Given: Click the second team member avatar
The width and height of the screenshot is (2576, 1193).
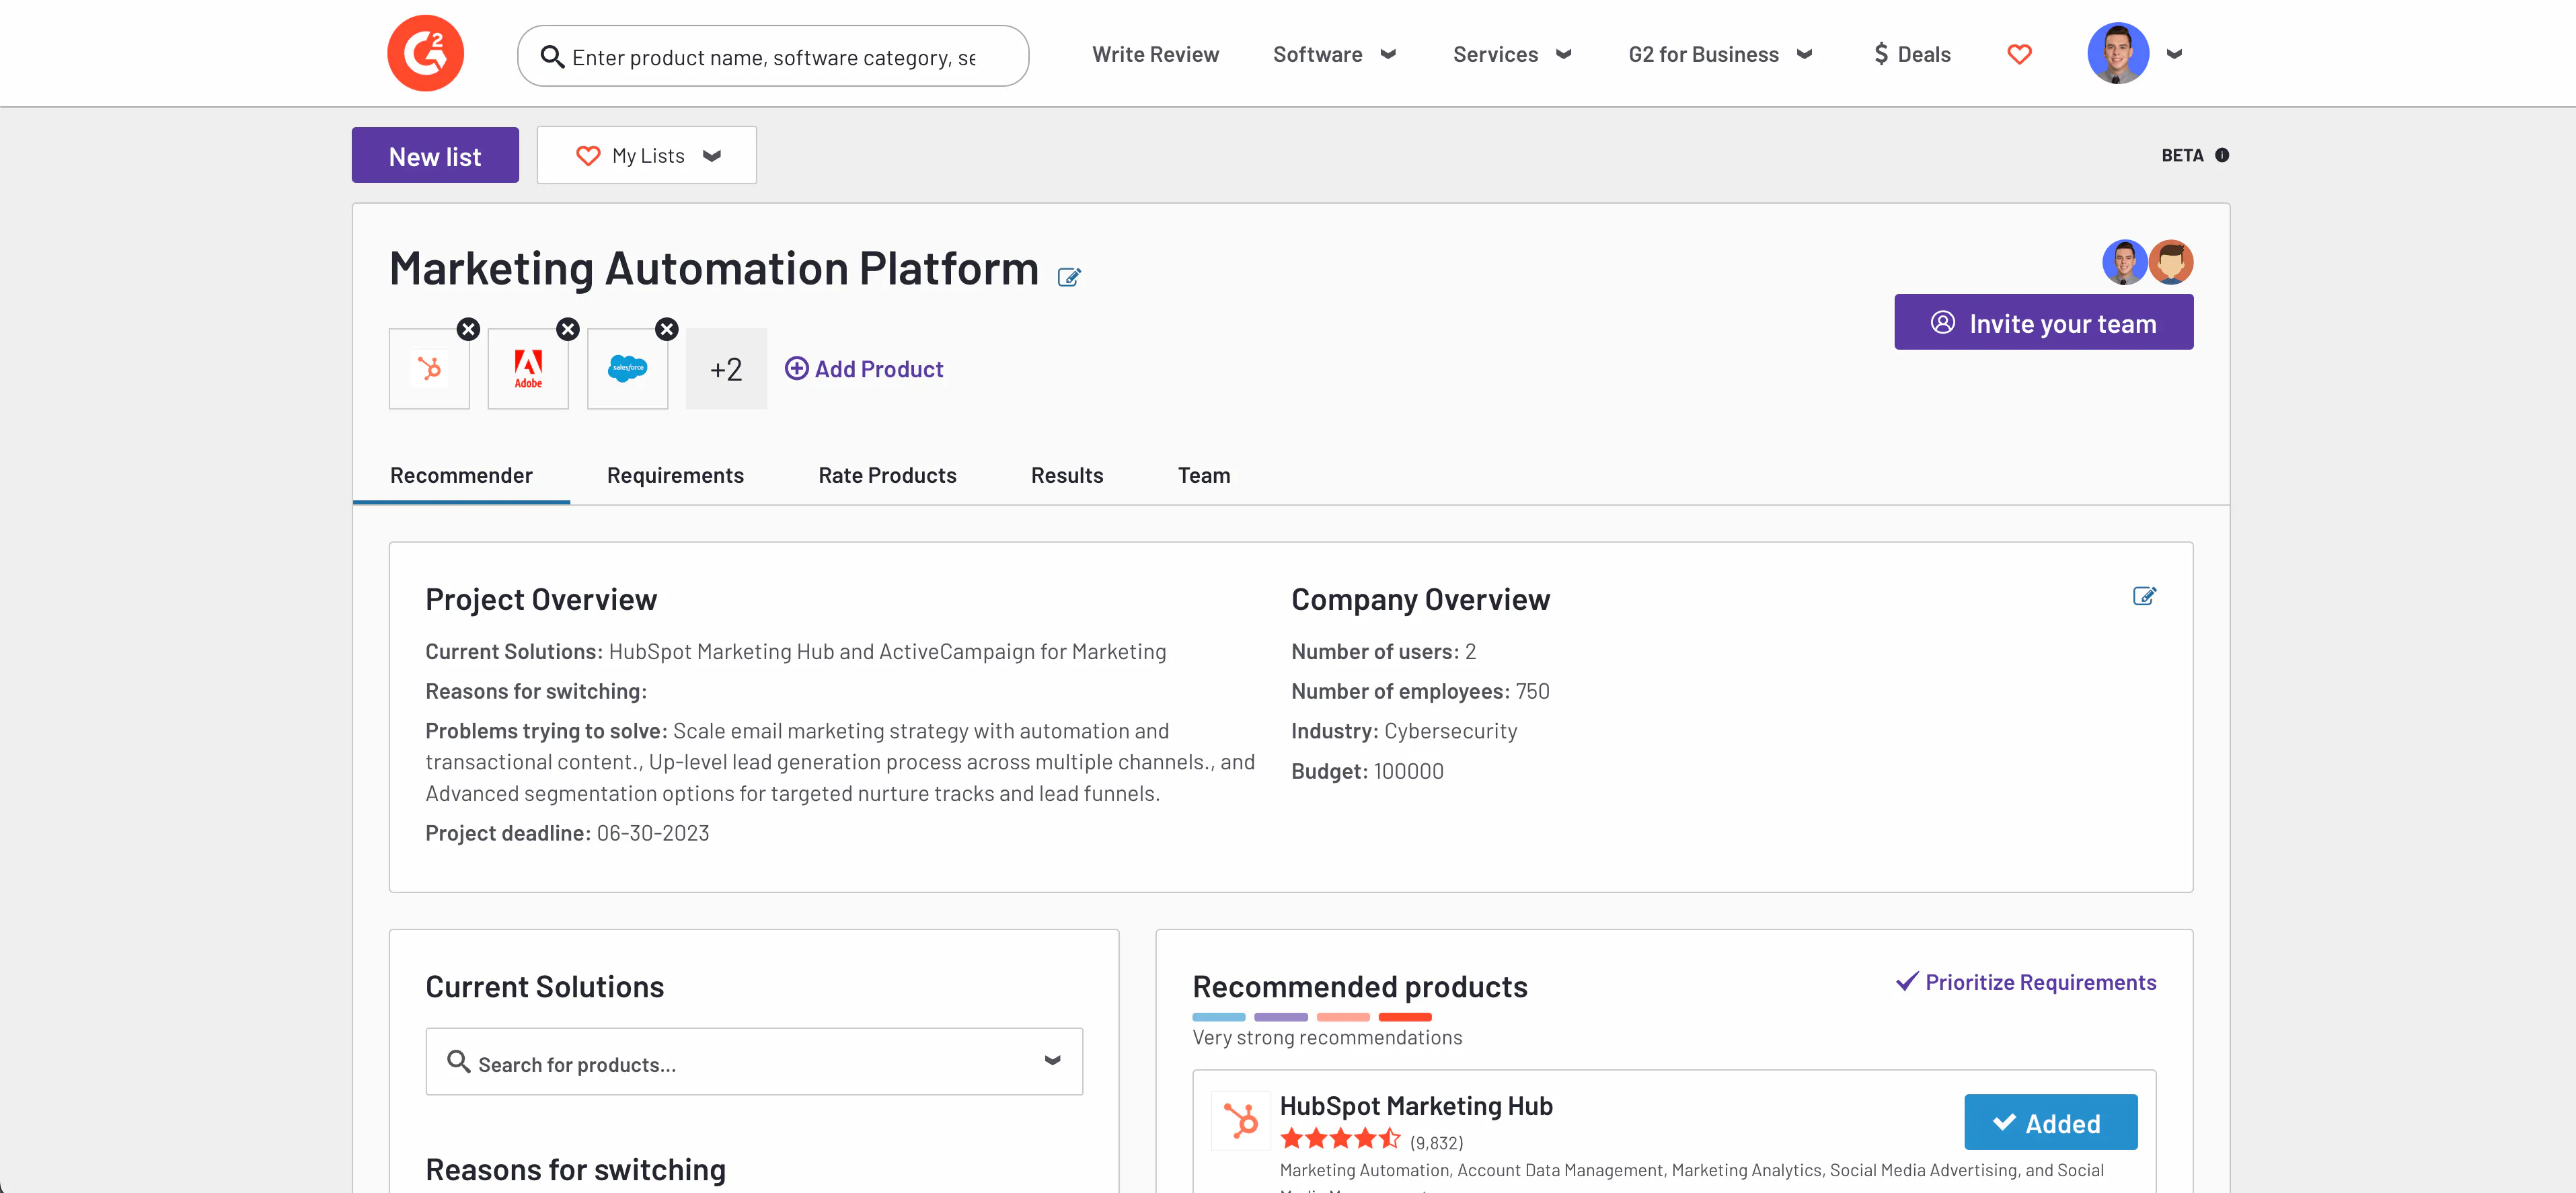Looking at the screenshot, I should [2171, 262].
